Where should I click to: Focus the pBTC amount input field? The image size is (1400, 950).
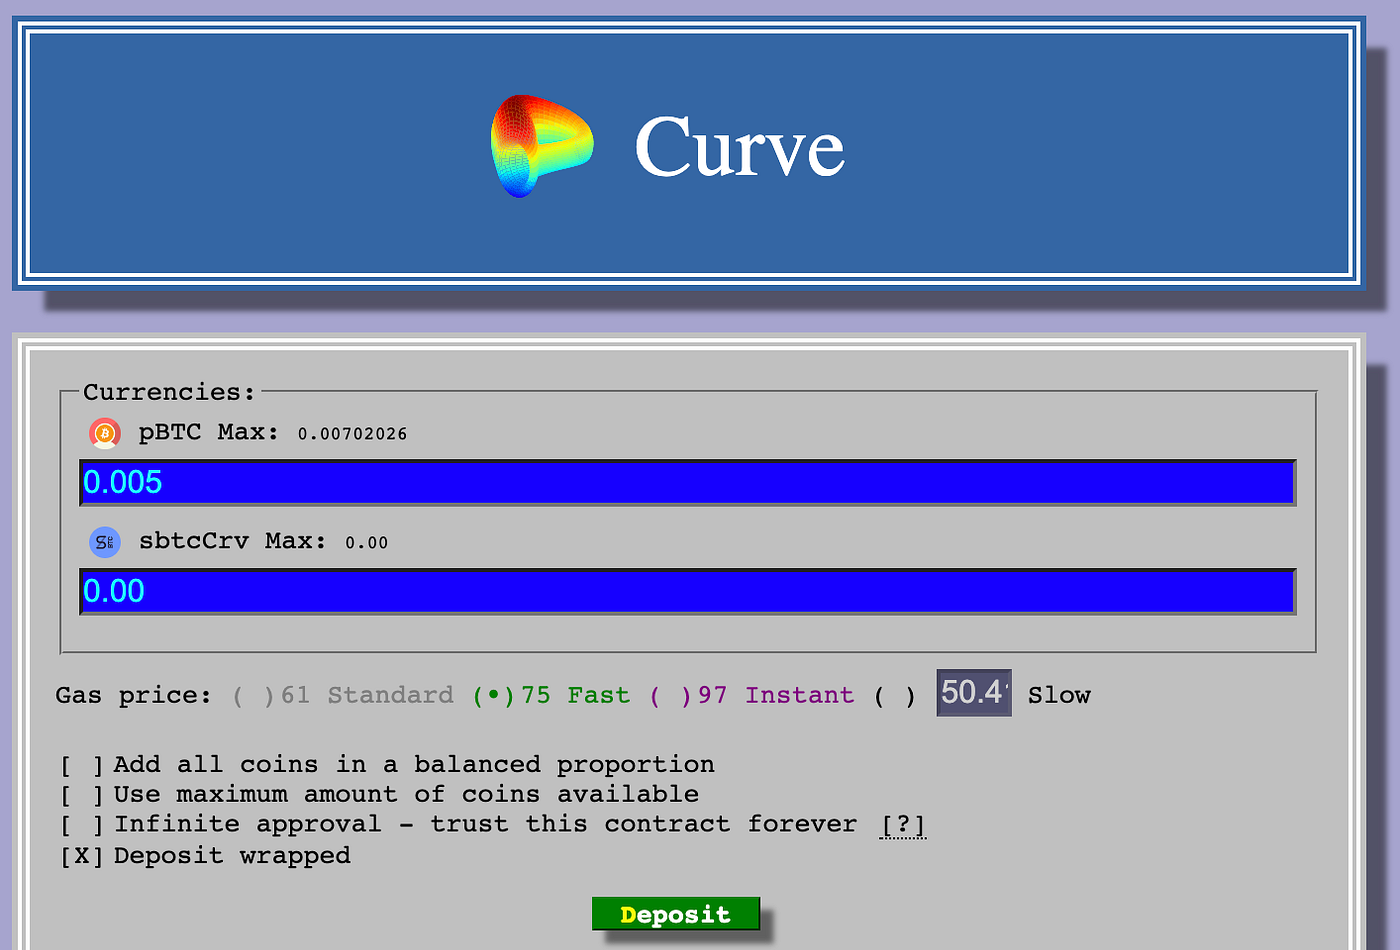pyautogui.click(x=688, y=483)
